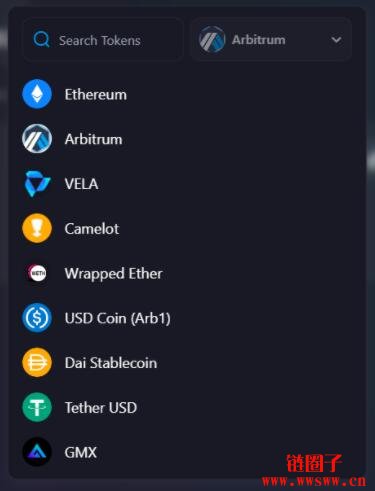Viewport: 375px width, 491px height.
Task: Click the Tether USD green icon
Action: [37, 407]
